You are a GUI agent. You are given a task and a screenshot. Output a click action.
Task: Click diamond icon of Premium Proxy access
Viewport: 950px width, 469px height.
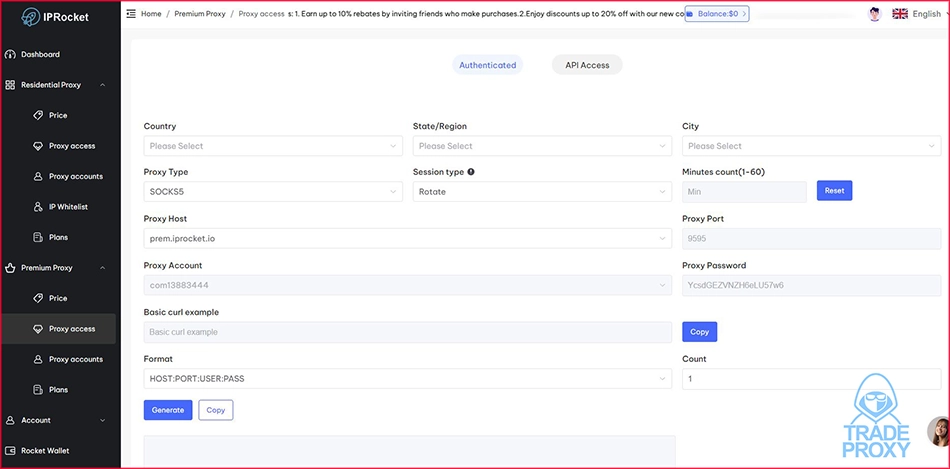point(38,329)
